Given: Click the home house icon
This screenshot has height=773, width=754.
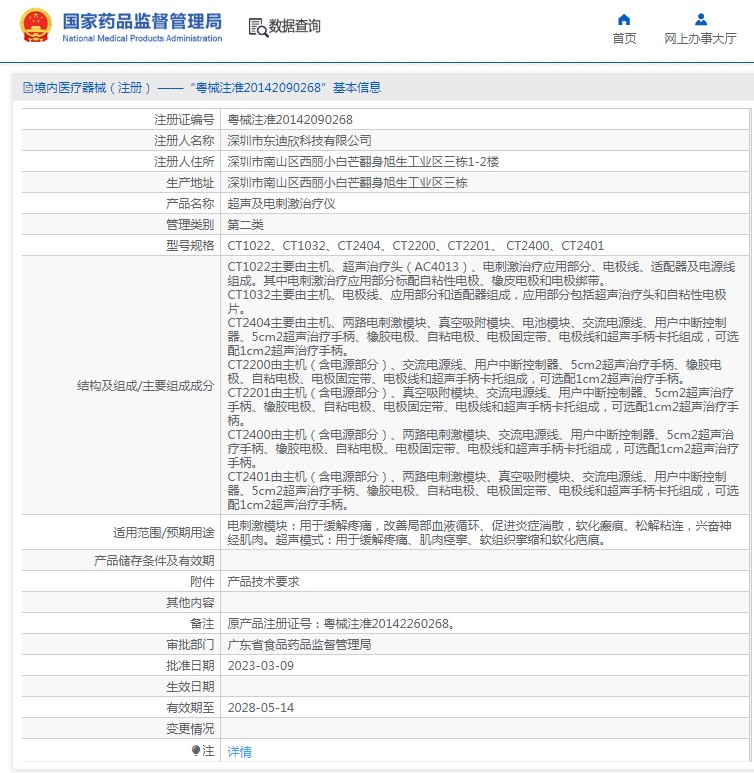Looking at the screenshot, I should point(624,20).
